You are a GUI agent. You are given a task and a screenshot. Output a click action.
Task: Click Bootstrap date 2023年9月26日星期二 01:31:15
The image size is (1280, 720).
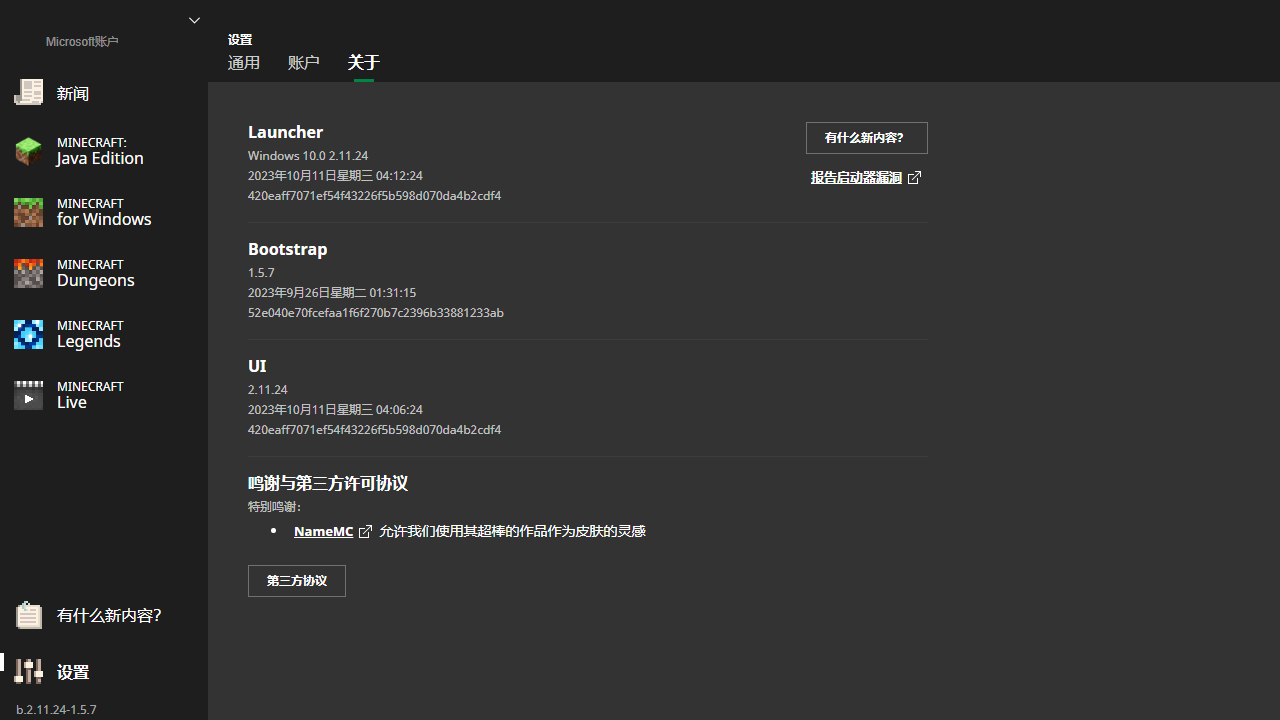coord(332,293)
